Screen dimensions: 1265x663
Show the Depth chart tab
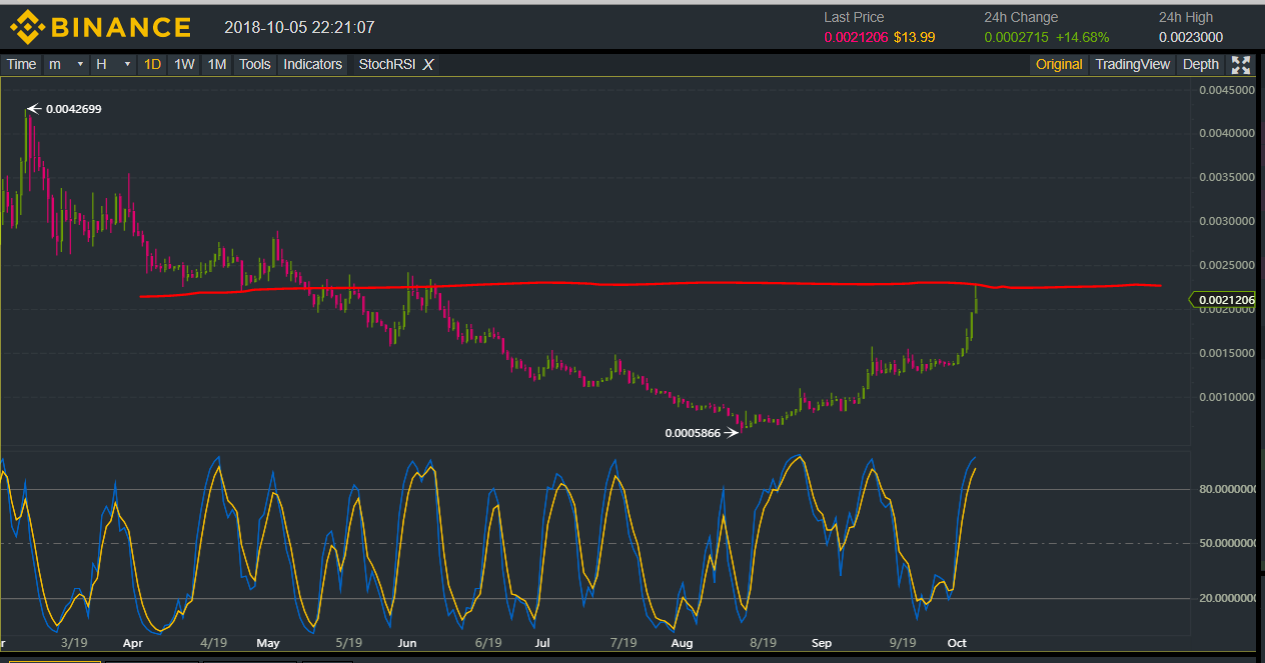coord(1201,65)
